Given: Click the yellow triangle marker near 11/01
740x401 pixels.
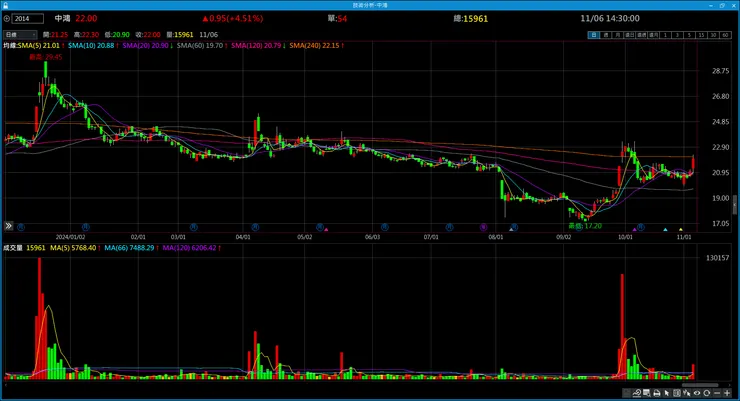Looking at the screenshot, I should click(x=681, y=230).
